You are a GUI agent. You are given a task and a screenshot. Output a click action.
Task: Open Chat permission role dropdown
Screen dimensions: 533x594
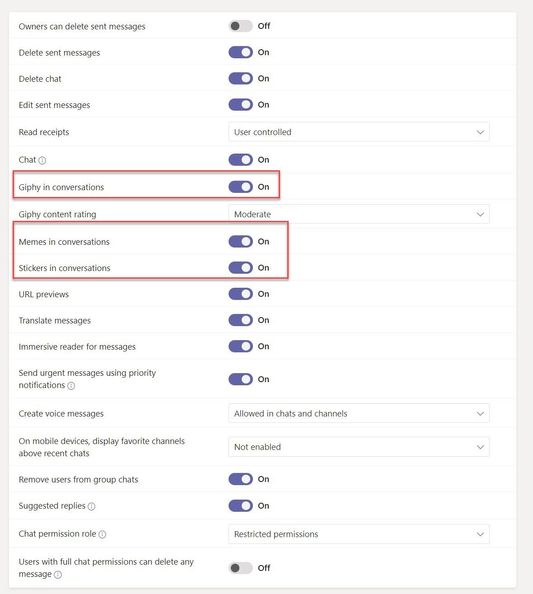pos(359,534)
